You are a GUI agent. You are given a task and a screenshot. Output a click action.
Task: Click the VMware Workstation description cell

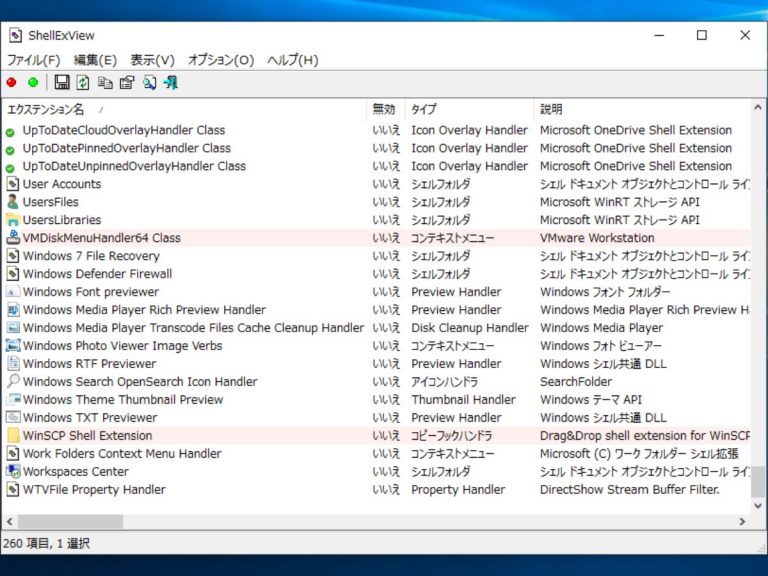pos(597,238)
